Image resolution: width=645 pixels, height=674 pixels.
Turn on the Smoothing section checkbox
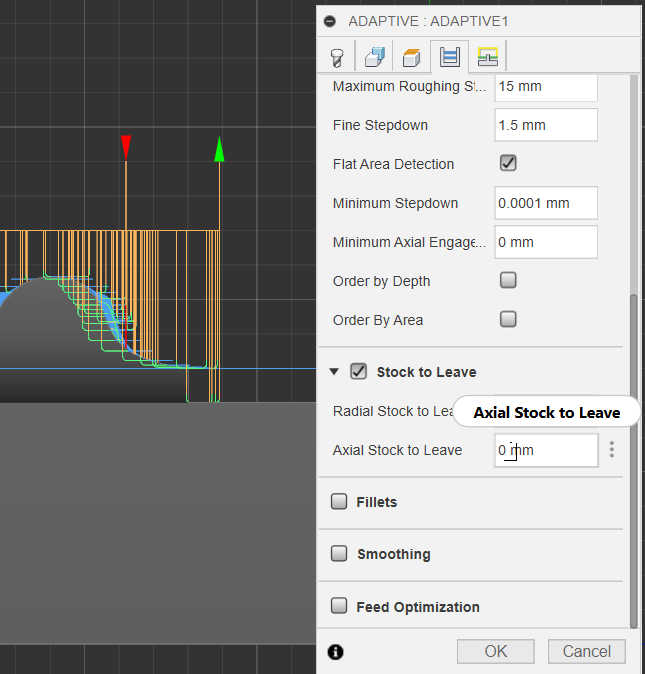(x=339, y=554)
